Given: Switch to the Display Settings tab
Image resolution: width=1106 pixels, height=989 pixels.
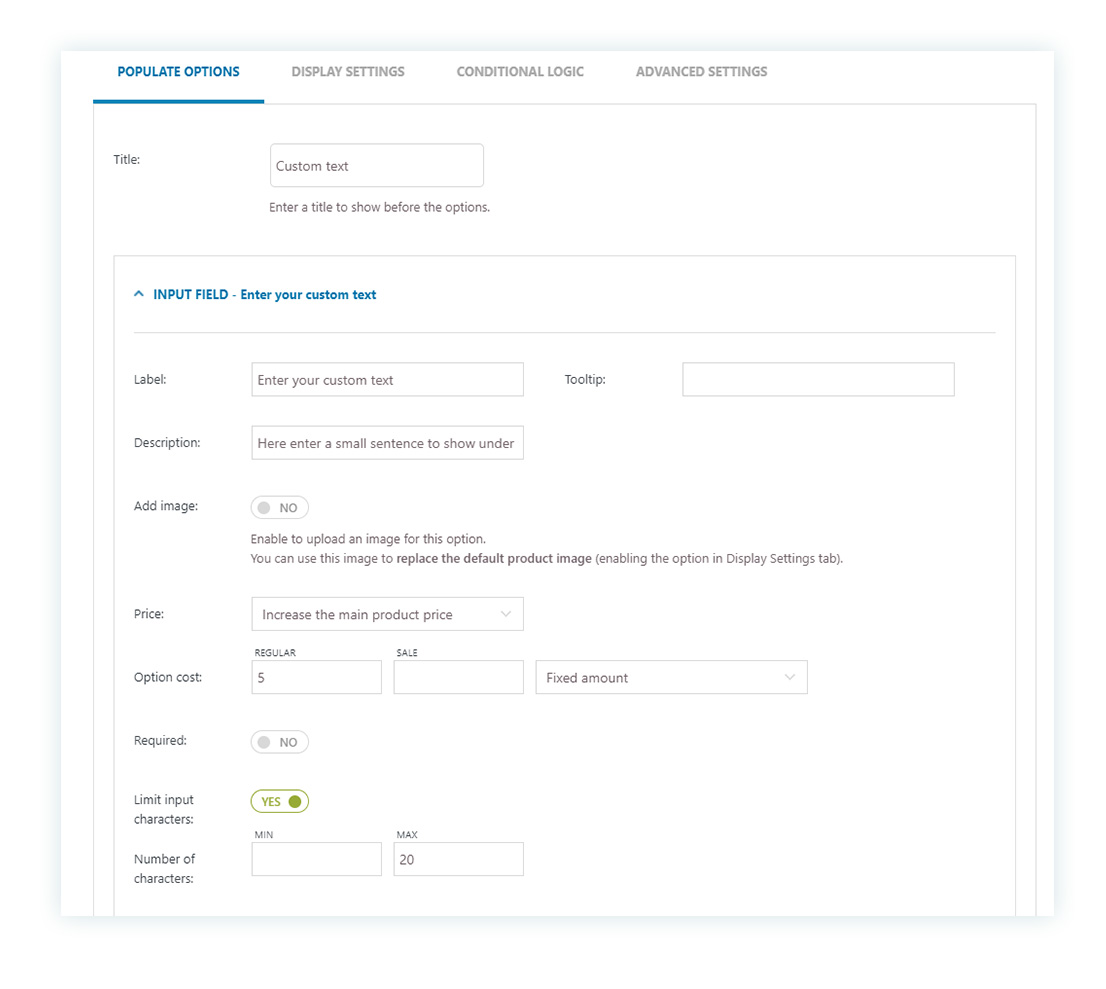Looking at the screenshot, I should [x=348, y=71].
